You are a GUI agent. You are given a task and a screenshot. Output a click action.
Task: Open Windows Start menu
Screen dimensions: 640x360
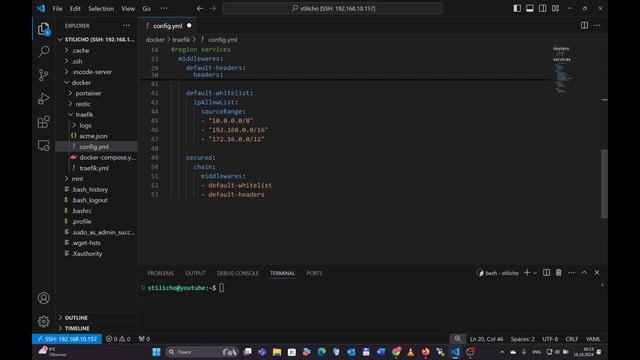156,352
